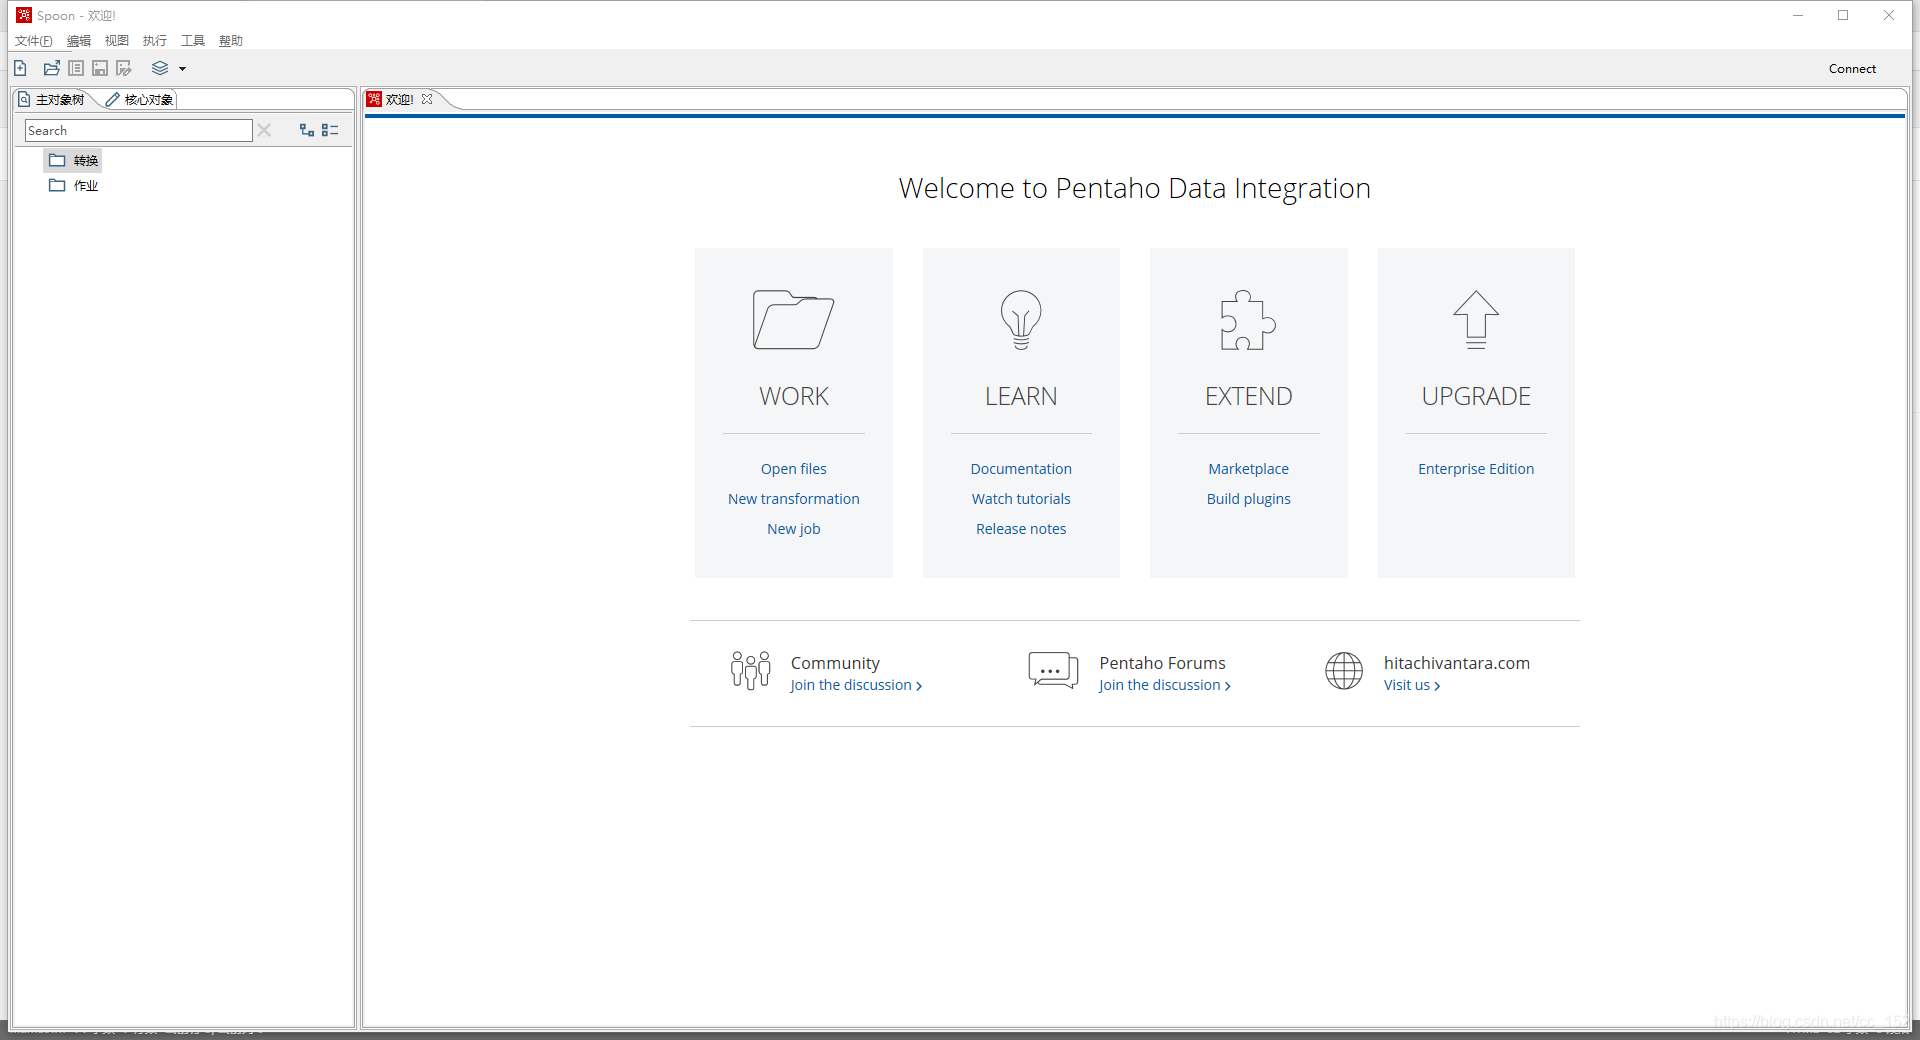
Task: Open the 编辑 menu
Action: [79, 41]
